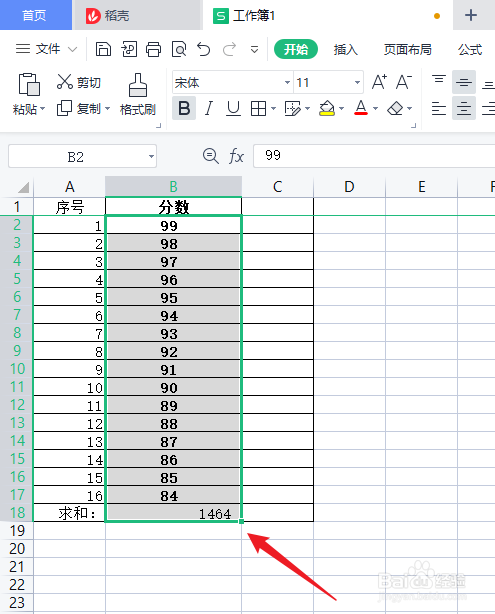Add a new tab with plus button
The height and width of the screenshot is (614, 495).
(x=471, y=15)
